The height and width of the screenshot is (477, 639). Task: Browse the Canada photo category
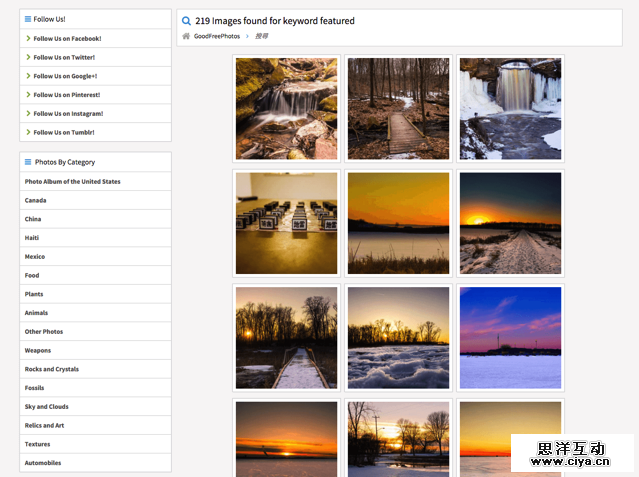pos(36,200)
